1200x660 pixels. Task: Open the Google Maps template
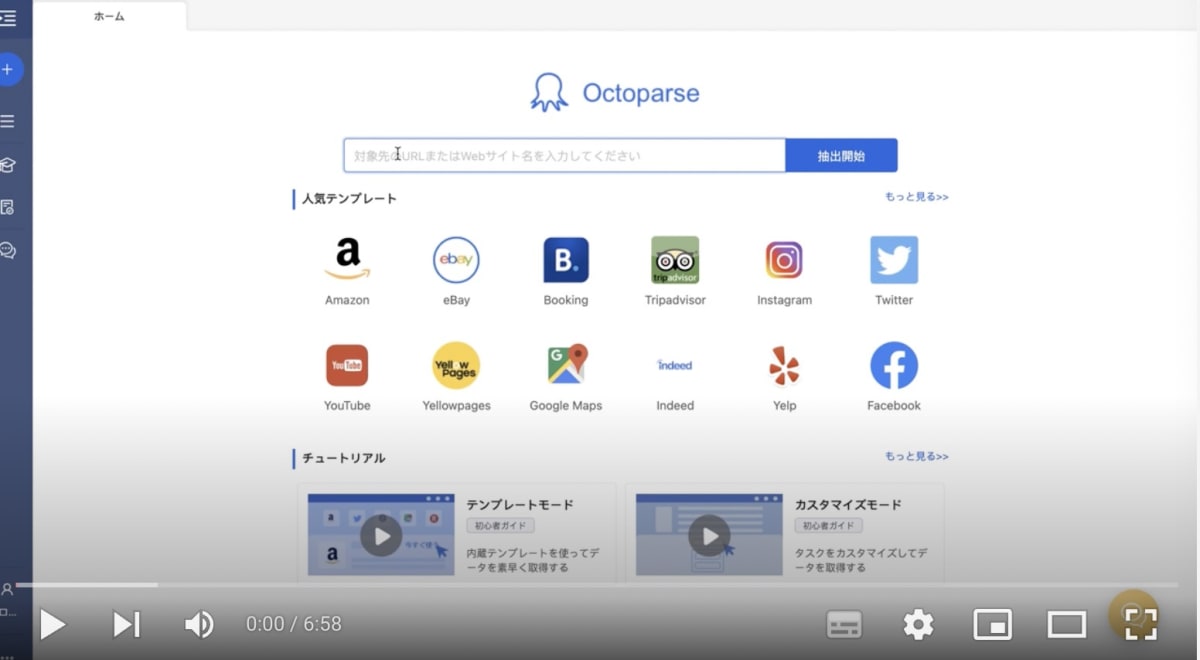[x=566, y=365]
